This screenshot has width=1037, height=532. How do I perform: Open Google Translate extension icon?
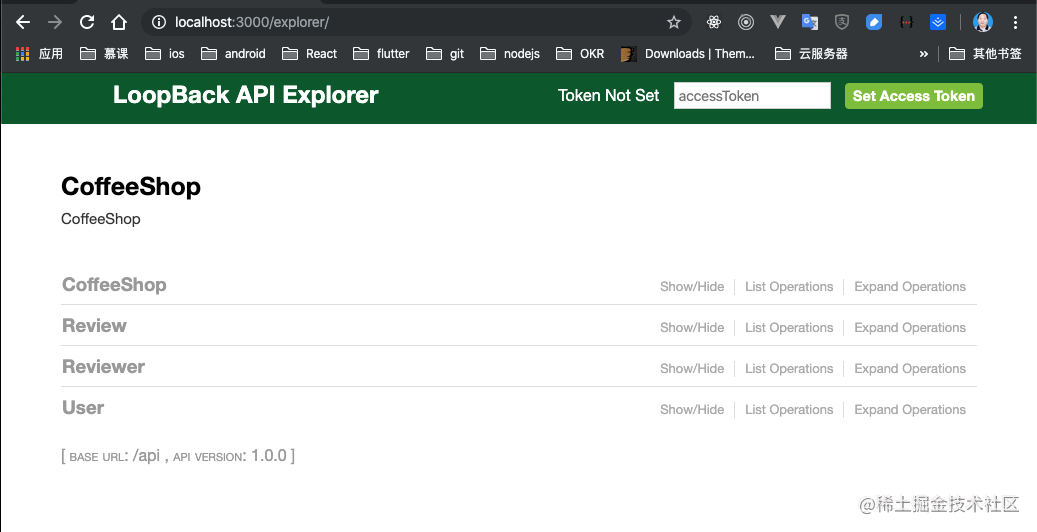[809, 22]
